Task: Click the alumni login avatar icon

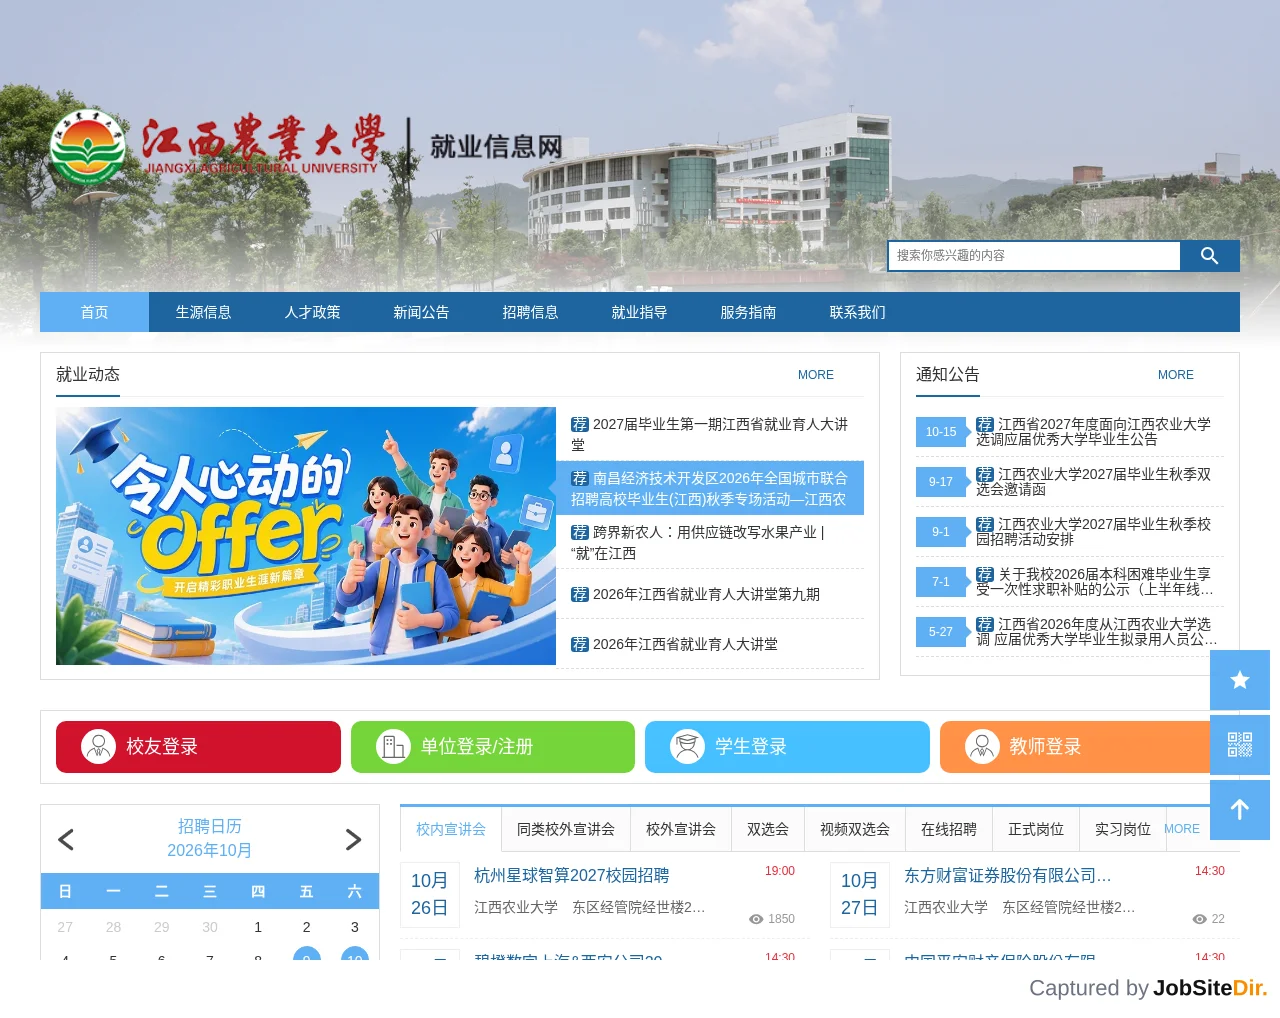Action: coord(98,746)
